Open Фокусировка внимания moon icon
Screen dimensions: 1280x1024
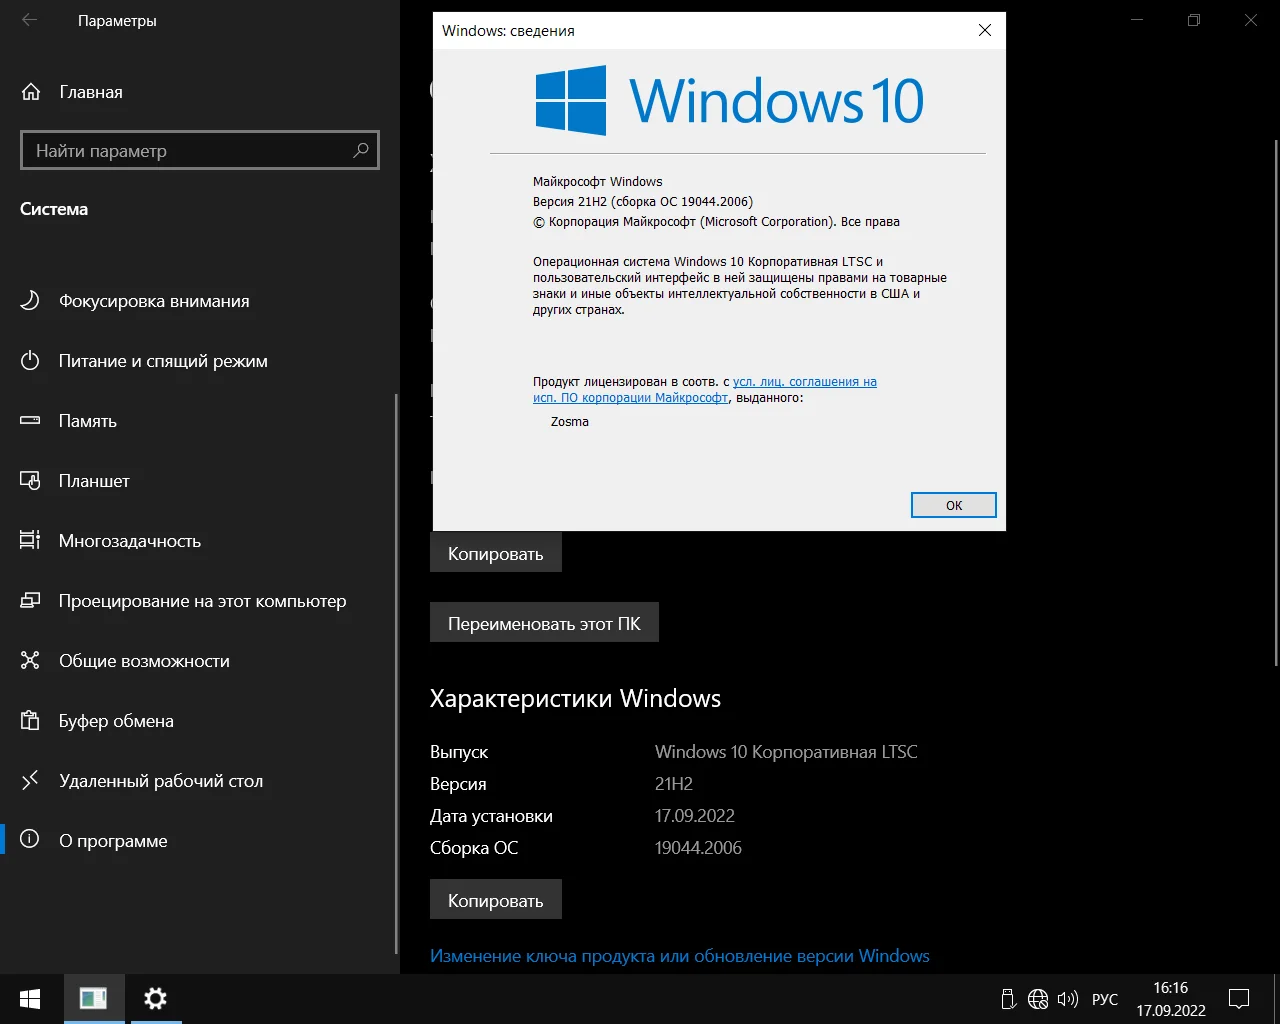tap(30, 301)
